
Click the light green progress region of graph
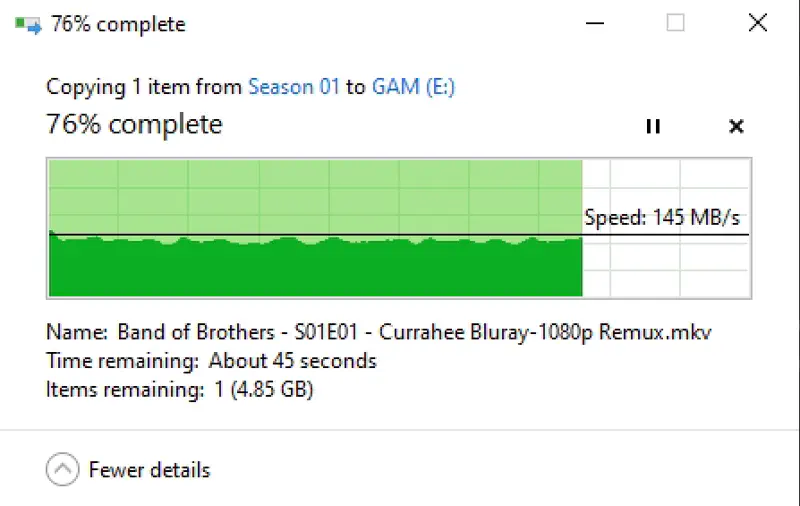[315, 195]
